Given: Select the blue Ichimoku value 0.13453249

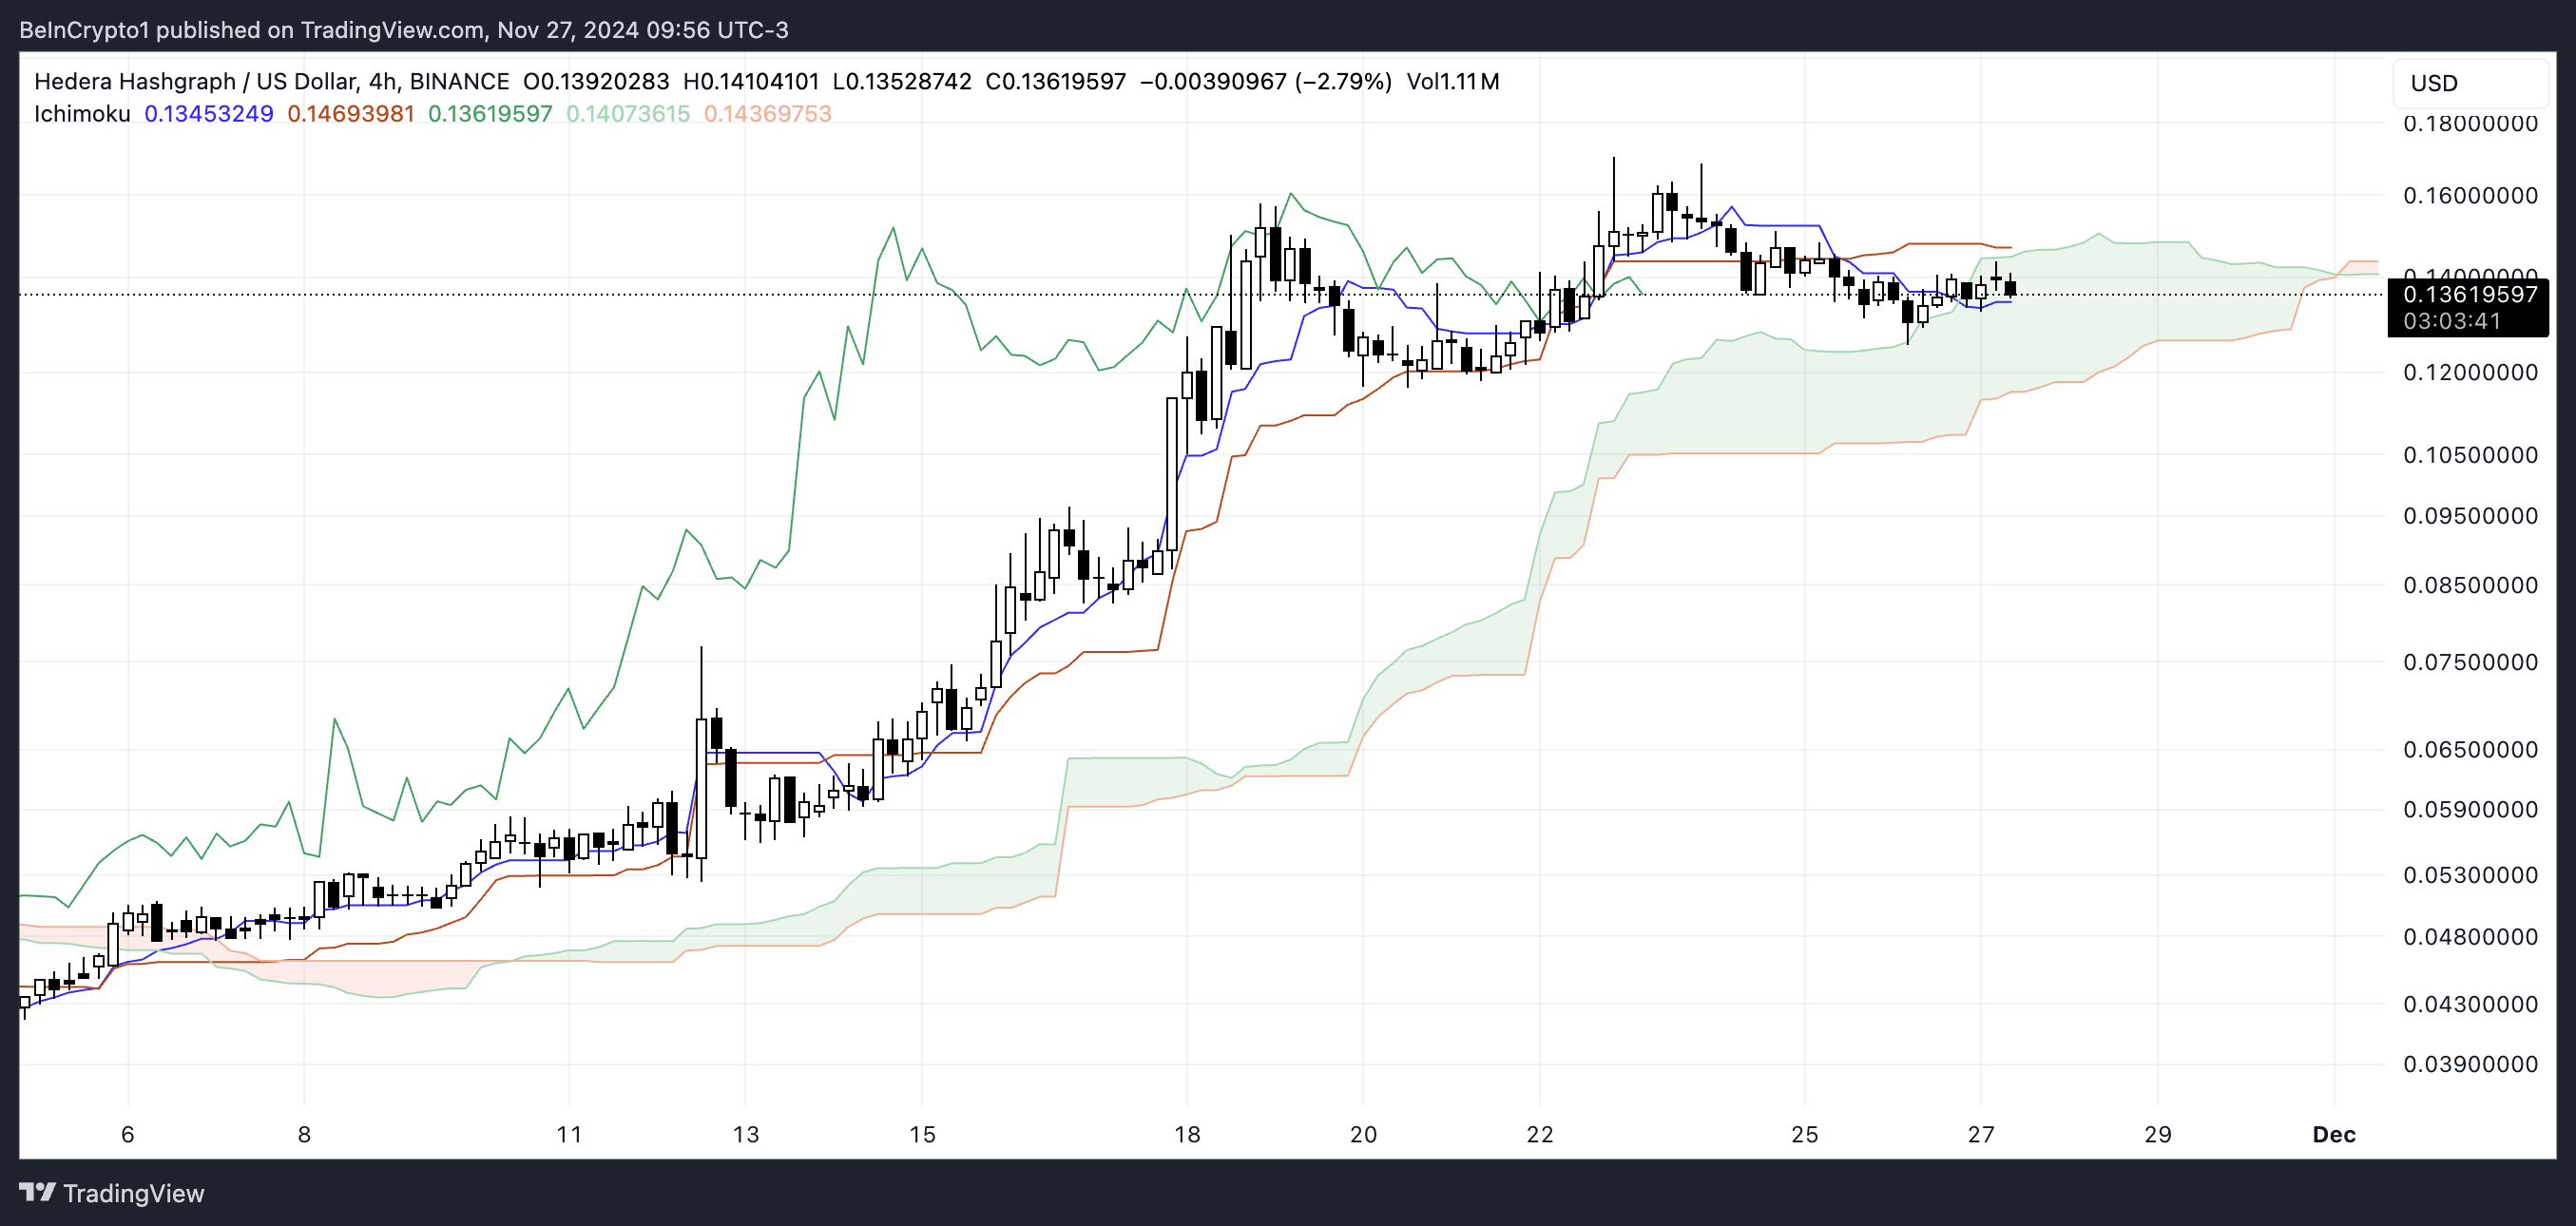Looking at the screenshot, I should 208,114.
